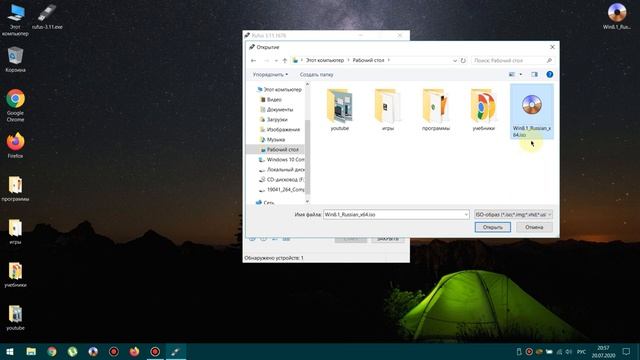The width and height of the screenshot is (640, 360).
Task: Open Корзина recycle bin on desktop
Action: tap(16, 60)
